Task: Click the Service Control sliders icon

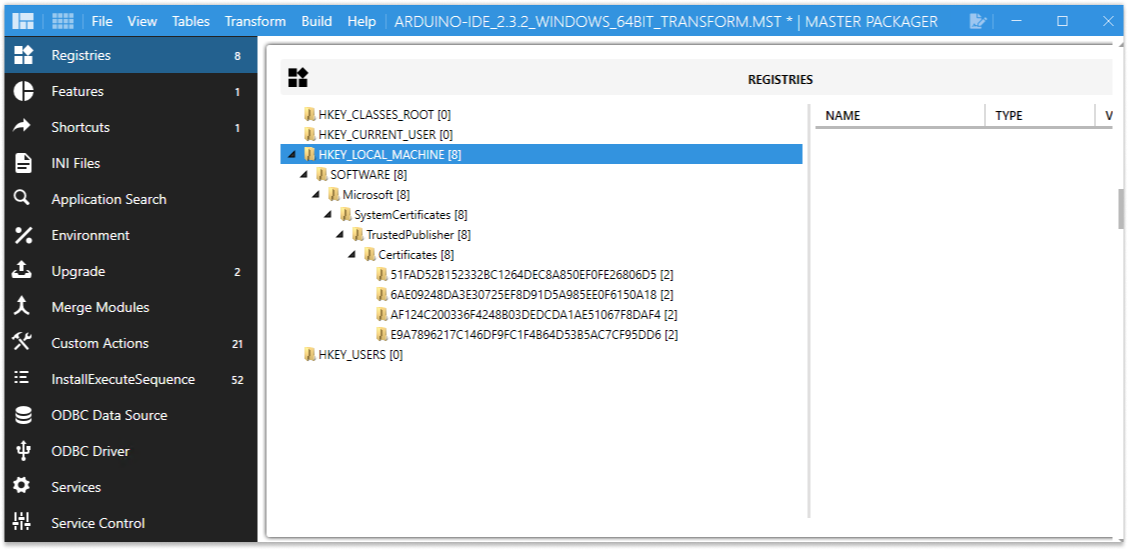Action: (22, 522)
